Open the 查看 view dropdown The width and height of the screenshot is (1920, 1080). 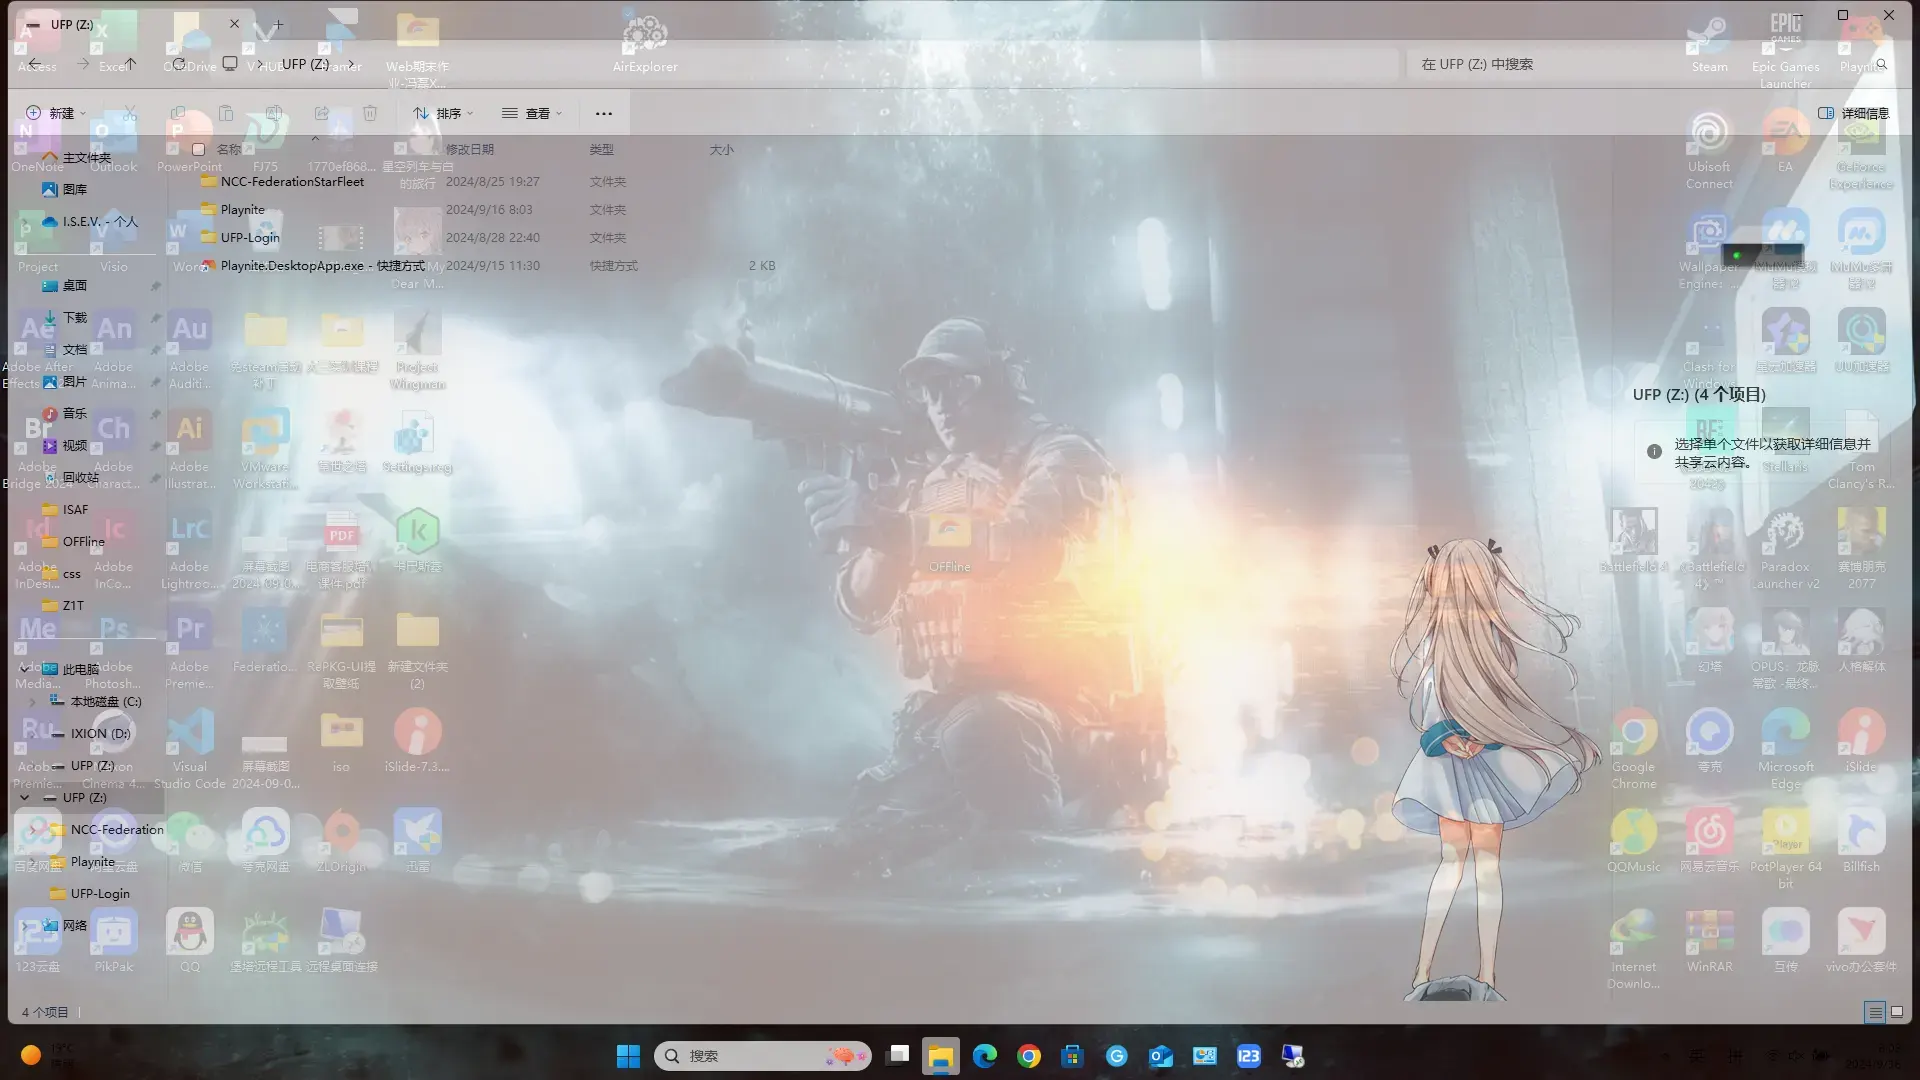(x=532, y=113)
